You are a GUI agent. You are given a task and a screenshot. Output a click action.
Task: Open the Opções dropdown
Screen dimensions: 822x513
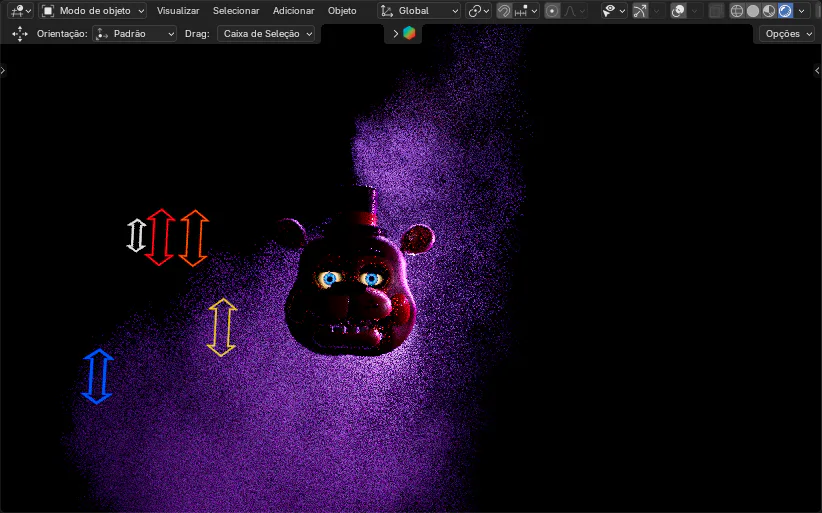[x=788, y=34]
